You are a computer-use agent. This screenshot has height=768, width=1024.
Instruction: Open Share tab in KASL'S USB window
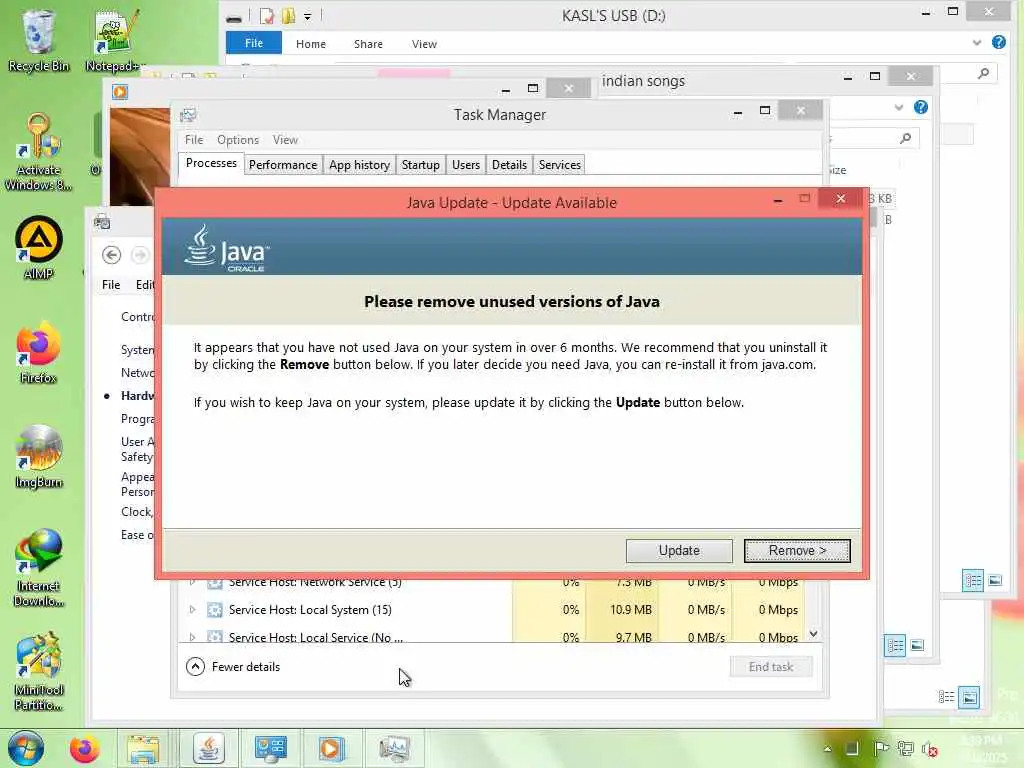pos(368,44)
